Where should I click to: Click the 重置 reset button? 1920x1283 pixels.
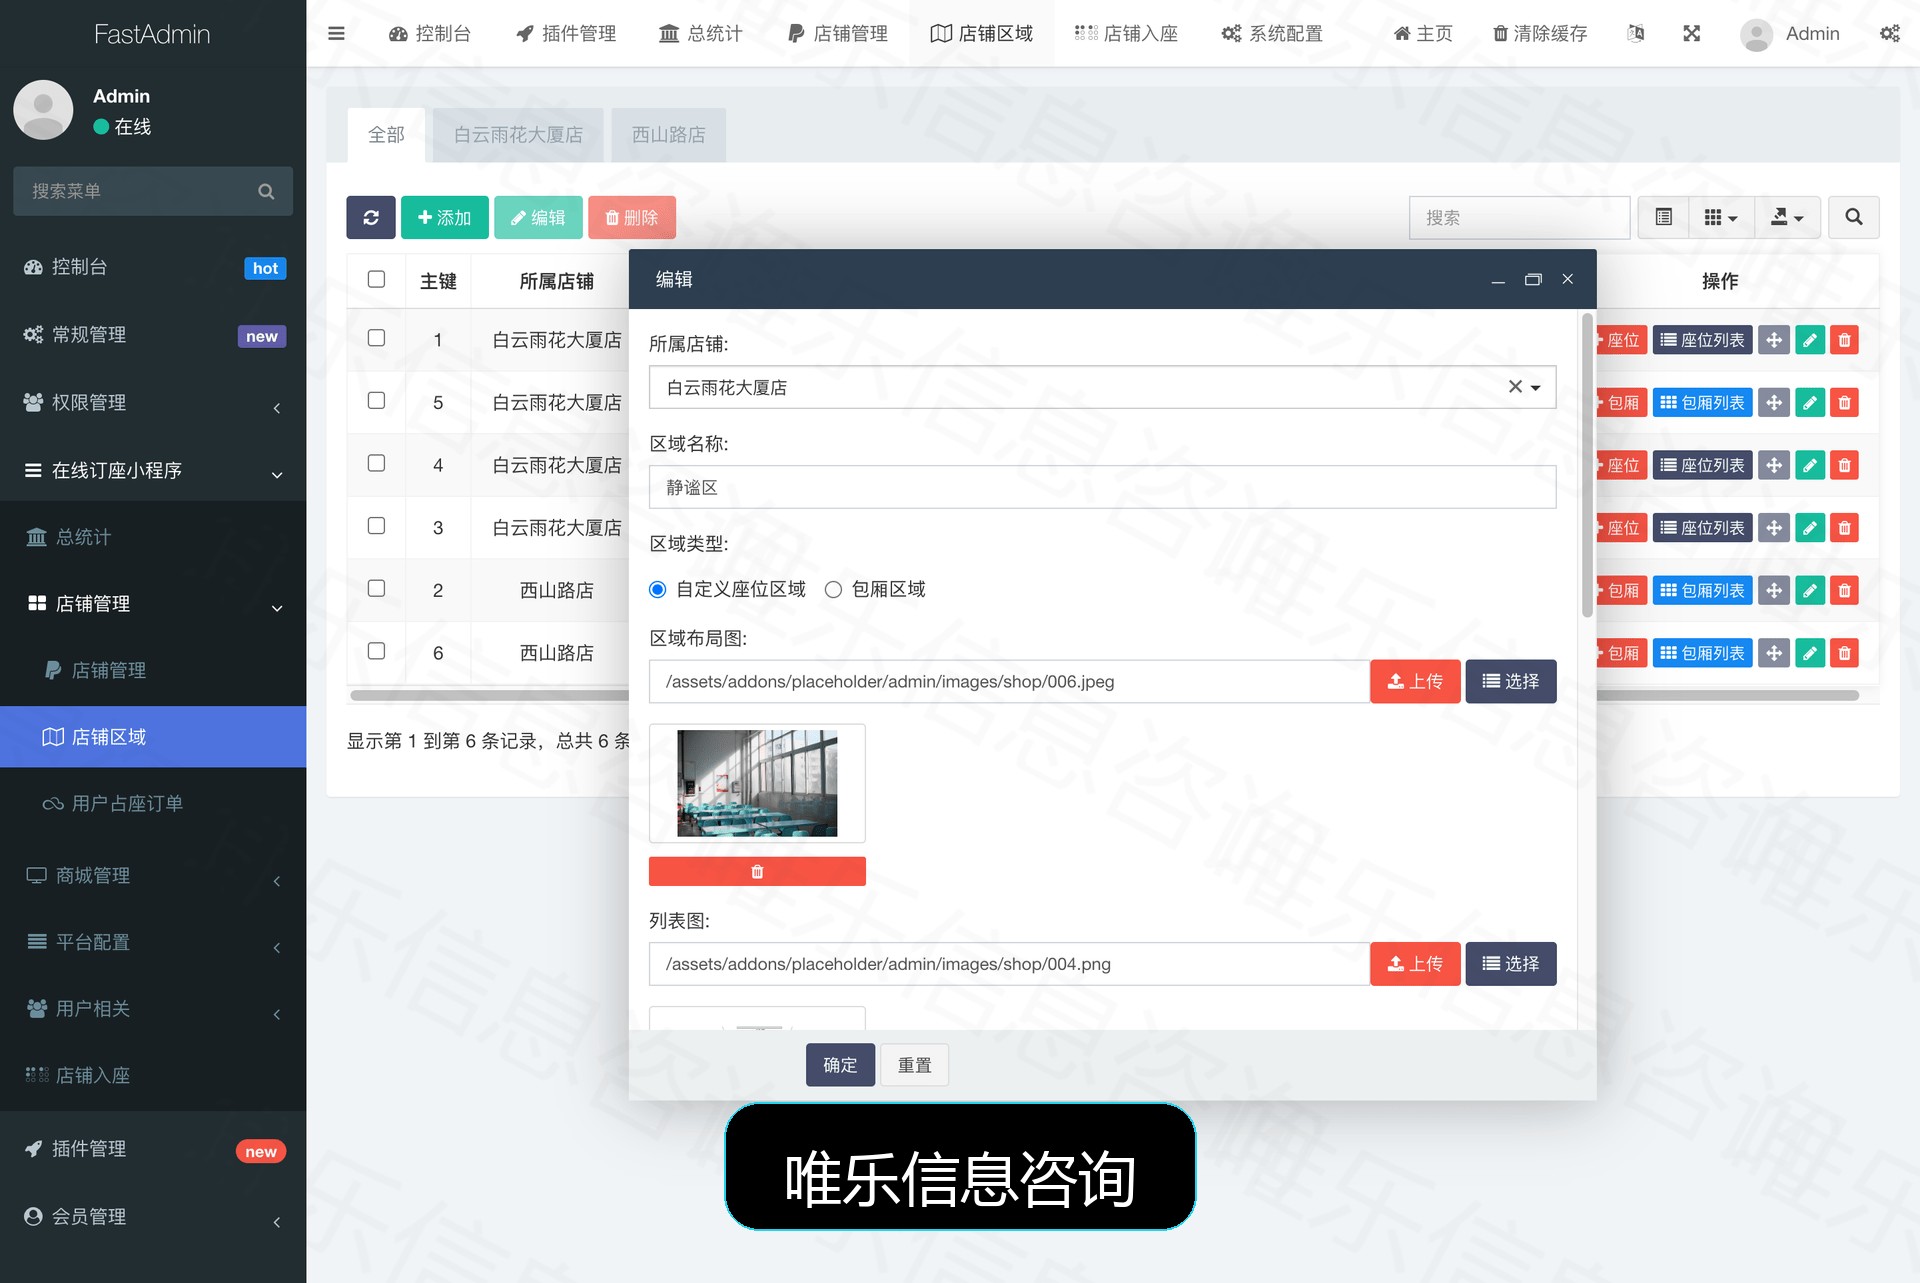tap(914, 1065)
